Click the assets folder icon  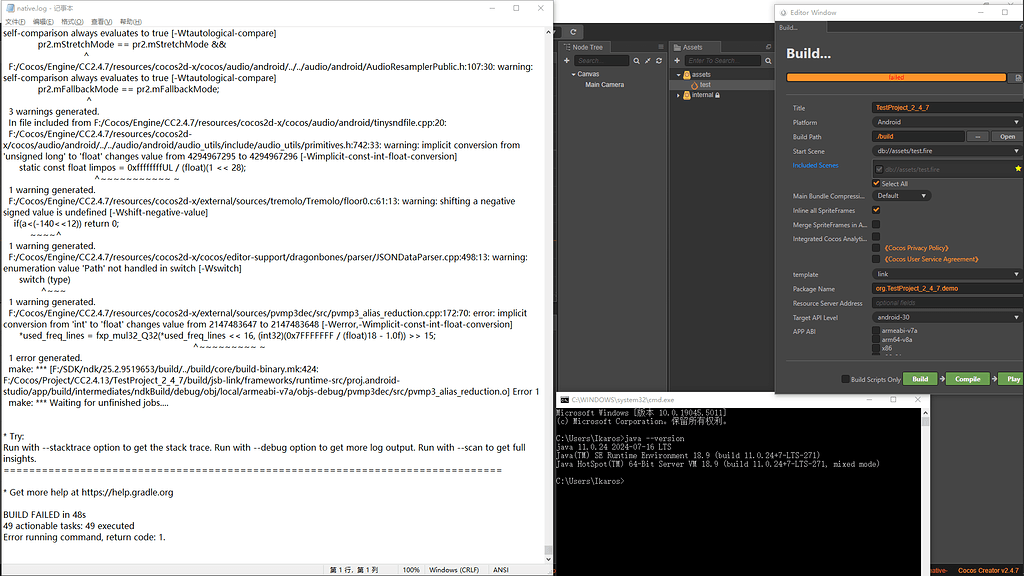pyautogui.click(x=687, y=74)
